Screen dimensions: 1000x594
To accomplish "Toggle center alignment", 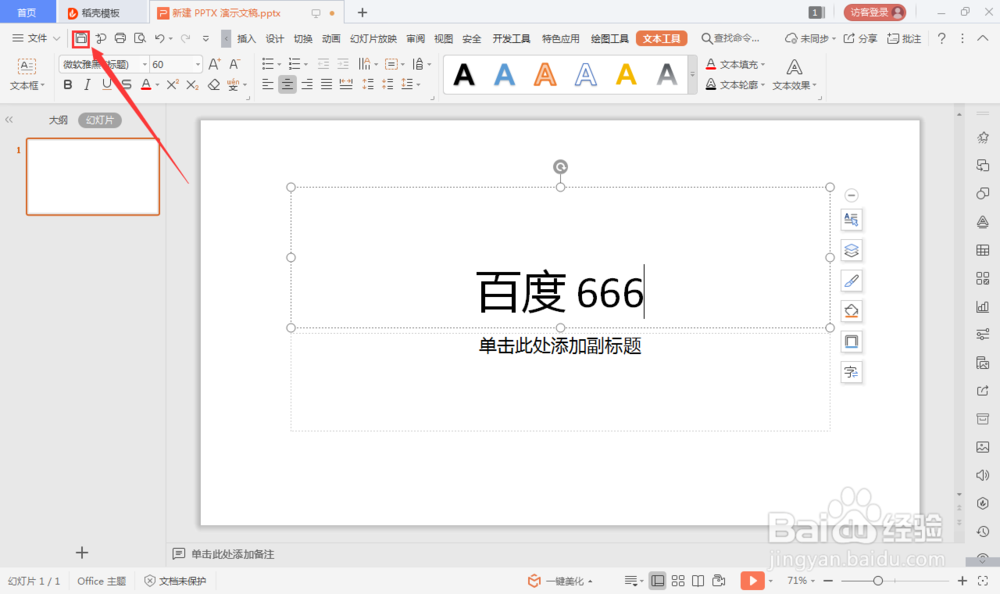I will point(288,84).
